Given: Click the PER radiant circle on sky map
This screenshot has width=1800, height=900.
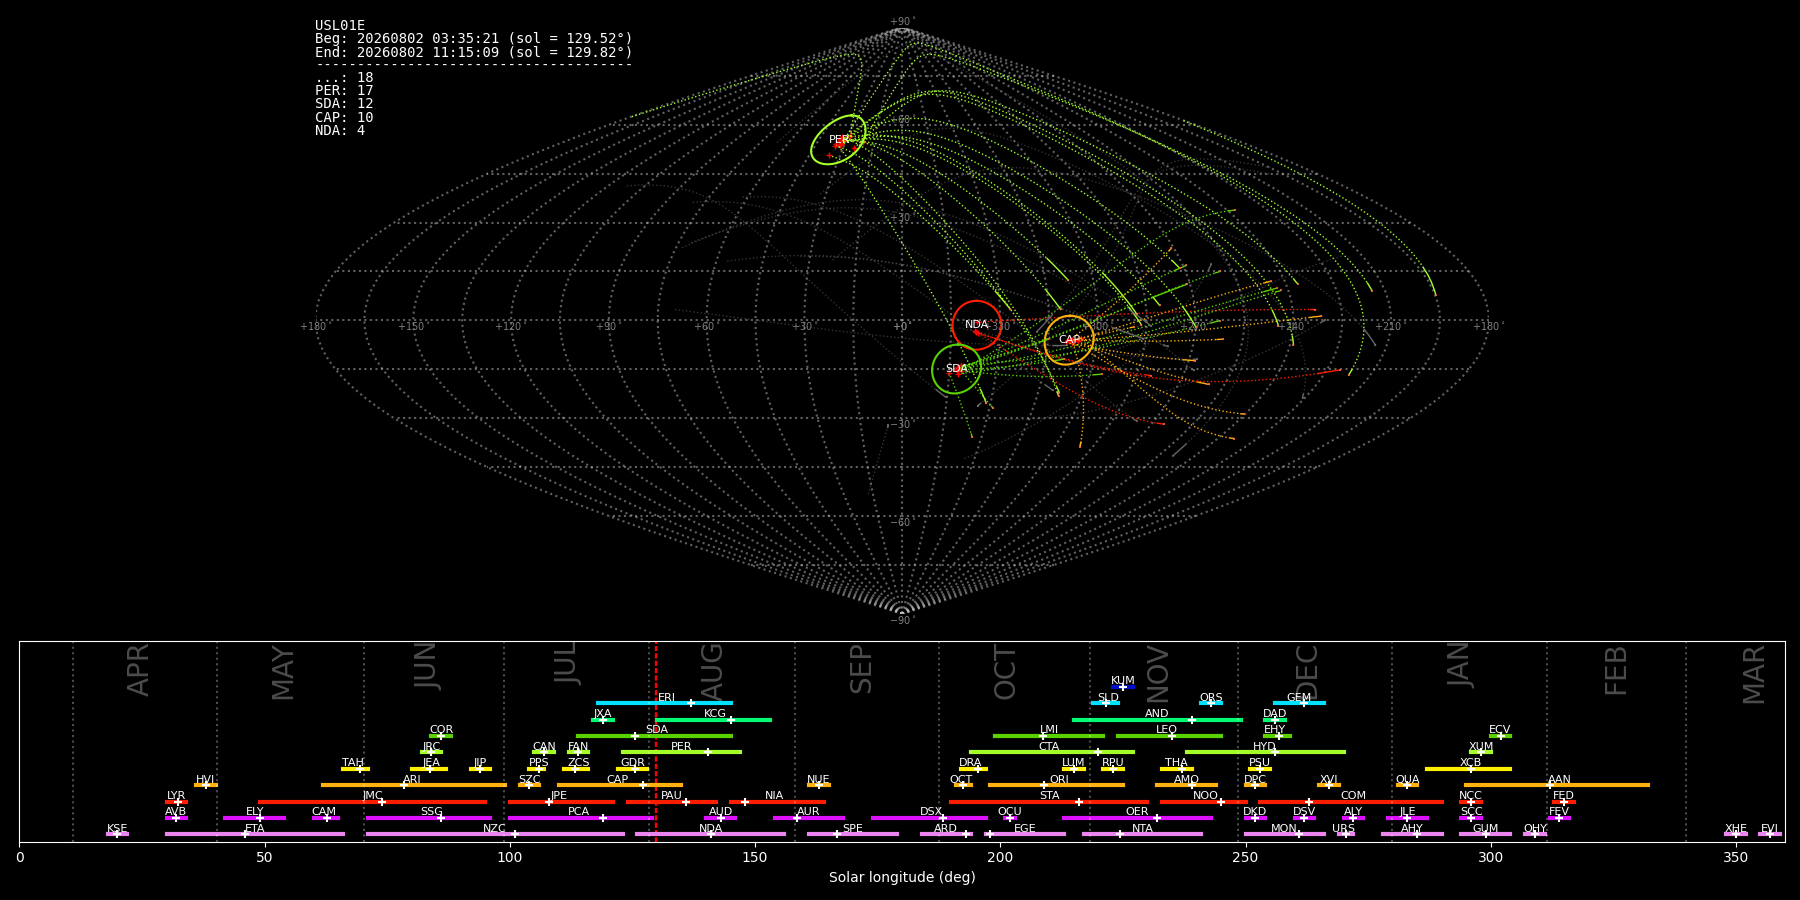Looking at the screenshot, I should [x=838, y=140].
